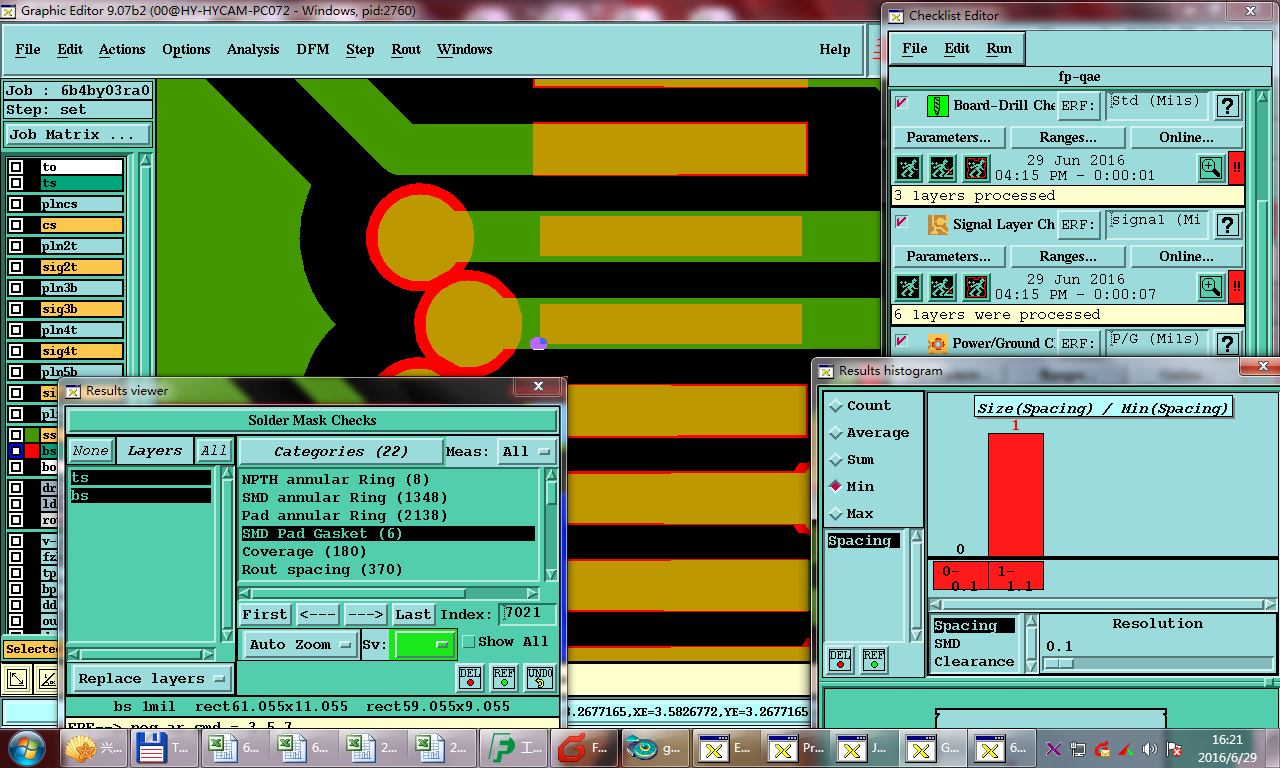Open help for Power/Ground Check
Viewport: 1280px width, 768px height.
point(1227,343)
